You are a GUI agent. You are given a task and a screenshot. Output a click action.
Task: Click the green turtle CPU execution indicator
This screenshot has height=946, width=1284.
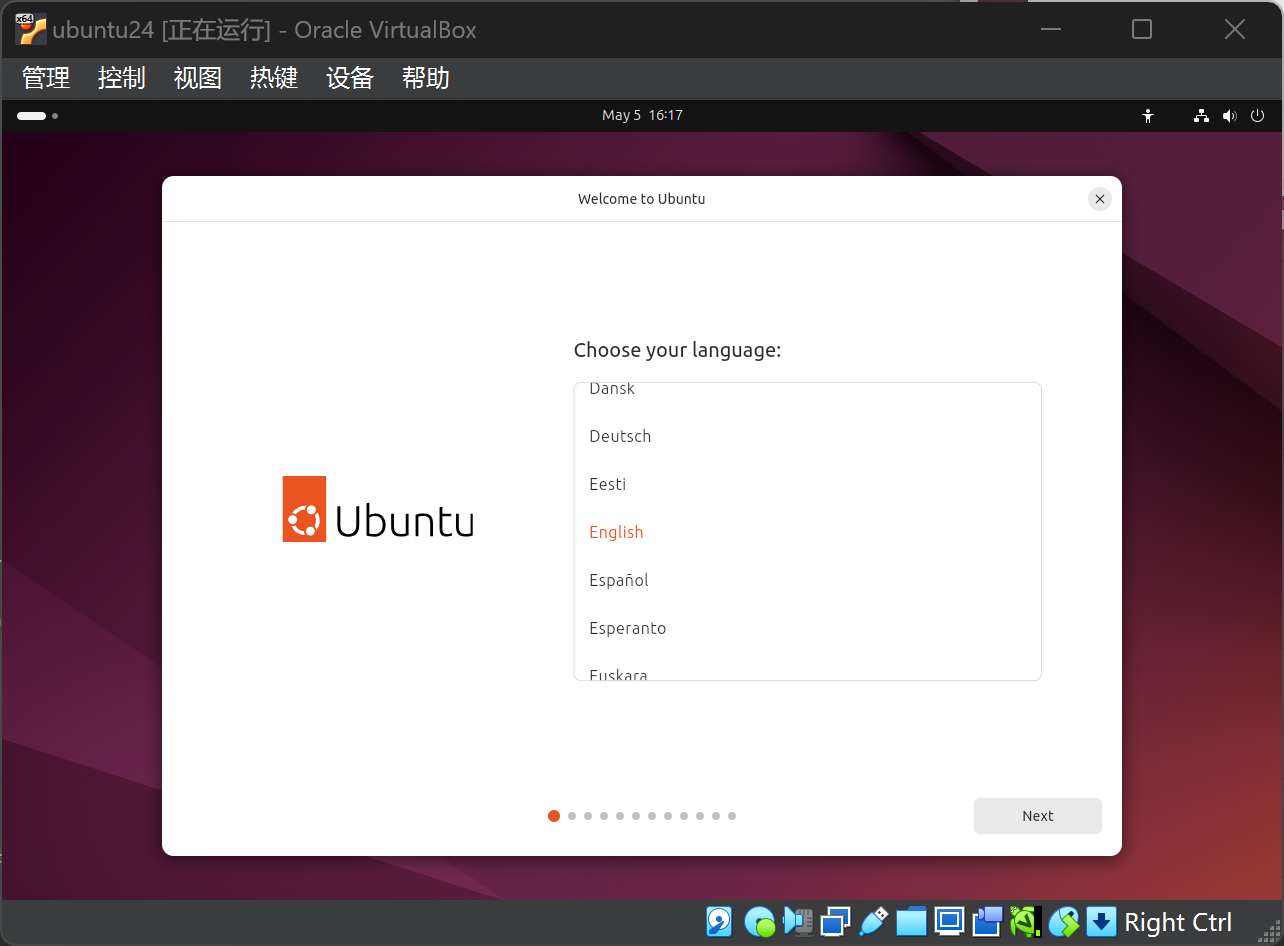pos(1026,921)
